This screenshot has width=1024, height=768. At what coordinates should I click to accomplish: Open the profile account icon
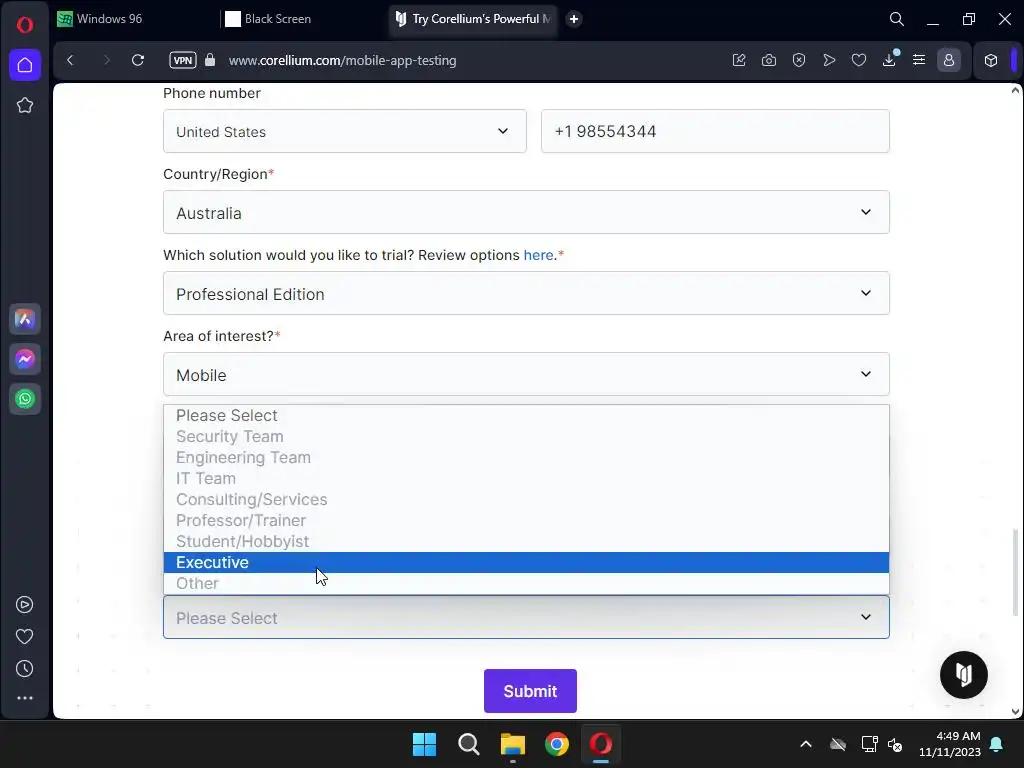tap(949, 60)
